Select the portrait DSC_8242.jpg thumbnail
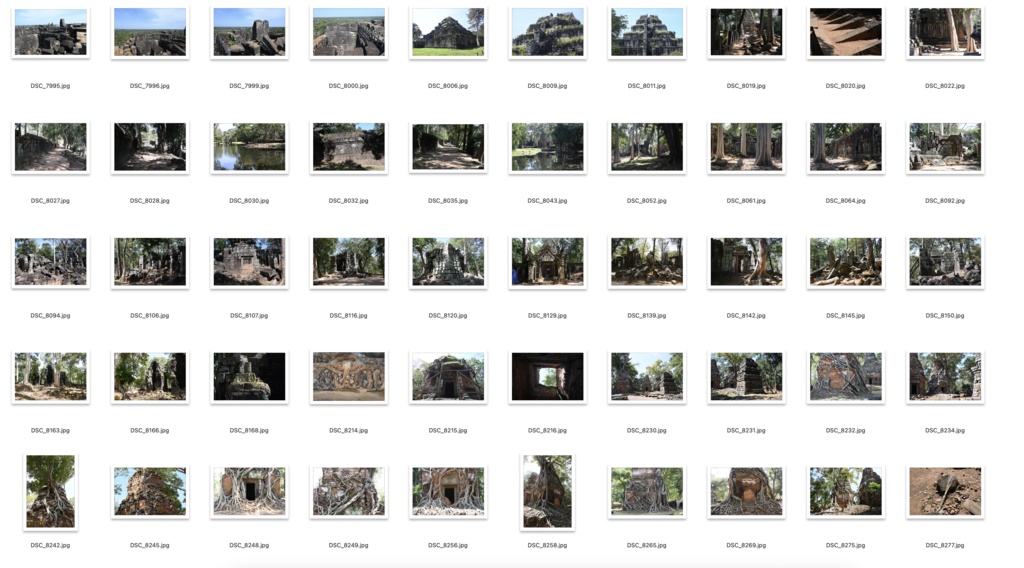This screenshot has width=1024, height=568. (x=50, y=492)
